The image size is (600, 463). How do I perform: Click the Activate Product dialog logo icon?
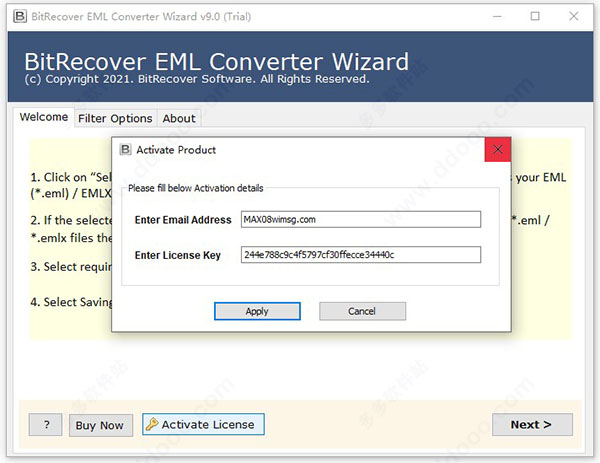coord(125,150)
